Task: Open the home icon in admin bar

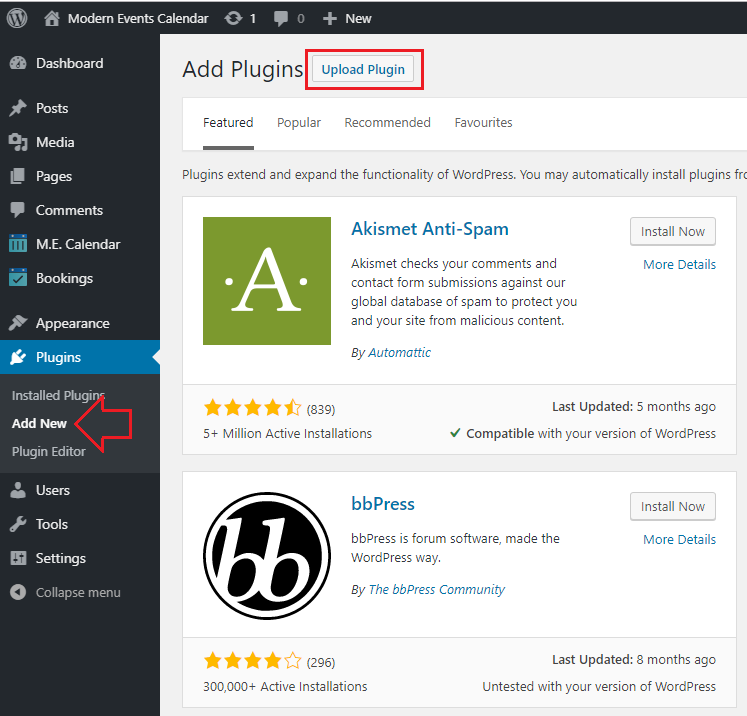Action: click(x=51, y=18)
